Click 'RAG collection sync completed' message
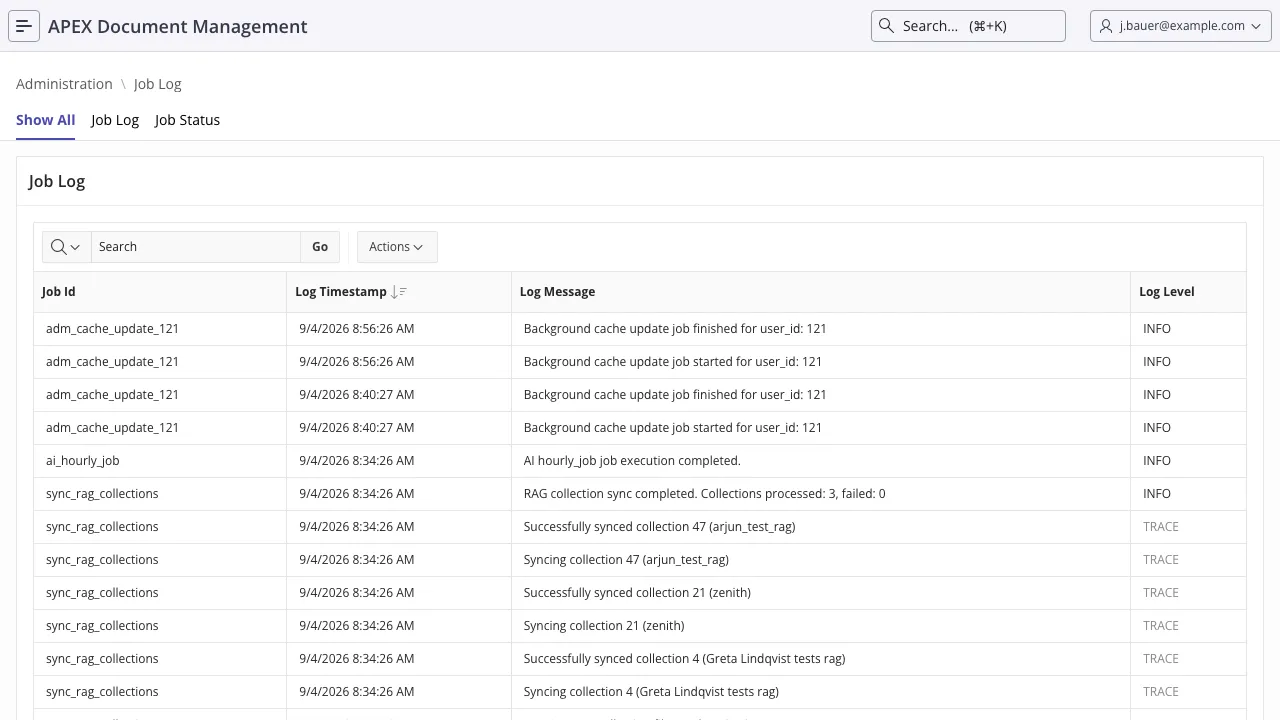Screen dimensions: 1280x720 tap(704, 494)
